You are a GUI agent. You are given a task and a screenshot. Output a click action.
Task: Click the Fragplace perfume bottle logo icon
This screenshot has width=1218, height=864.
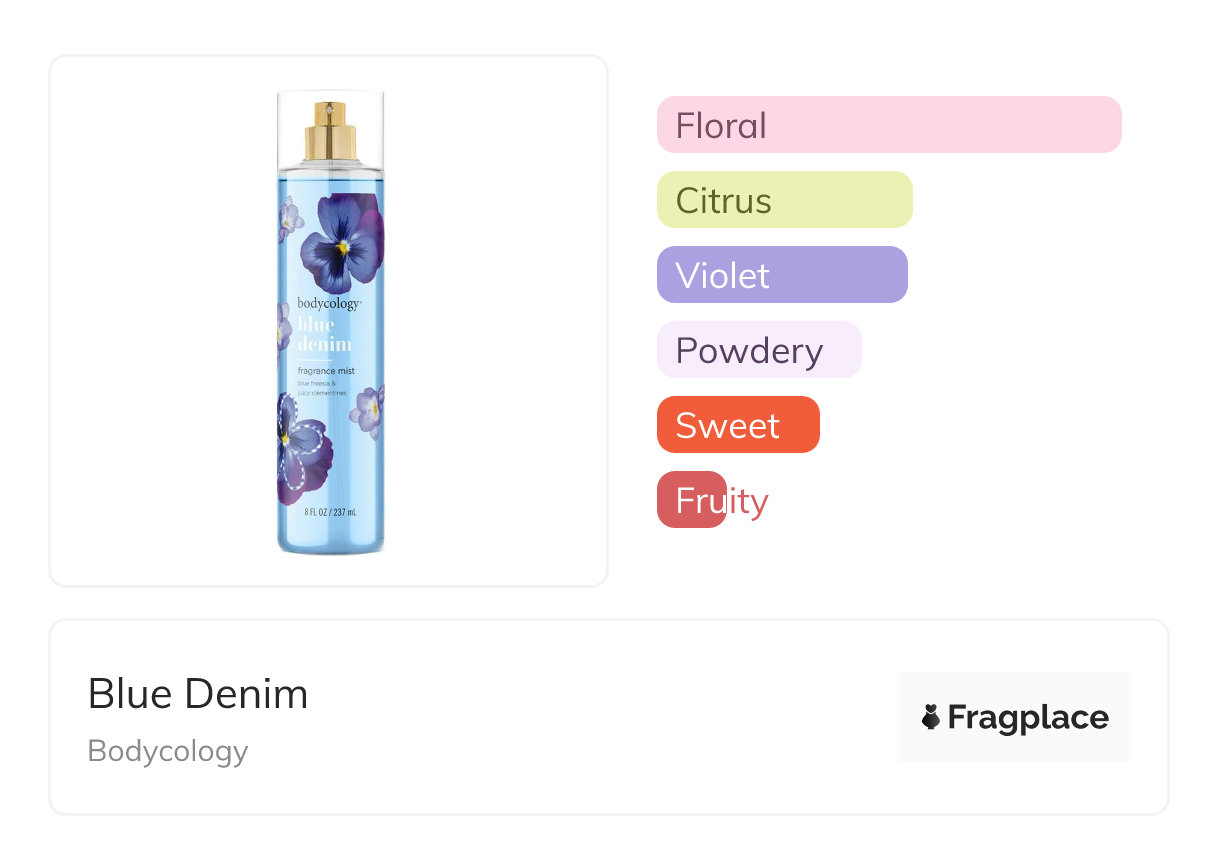pos(931,717)
